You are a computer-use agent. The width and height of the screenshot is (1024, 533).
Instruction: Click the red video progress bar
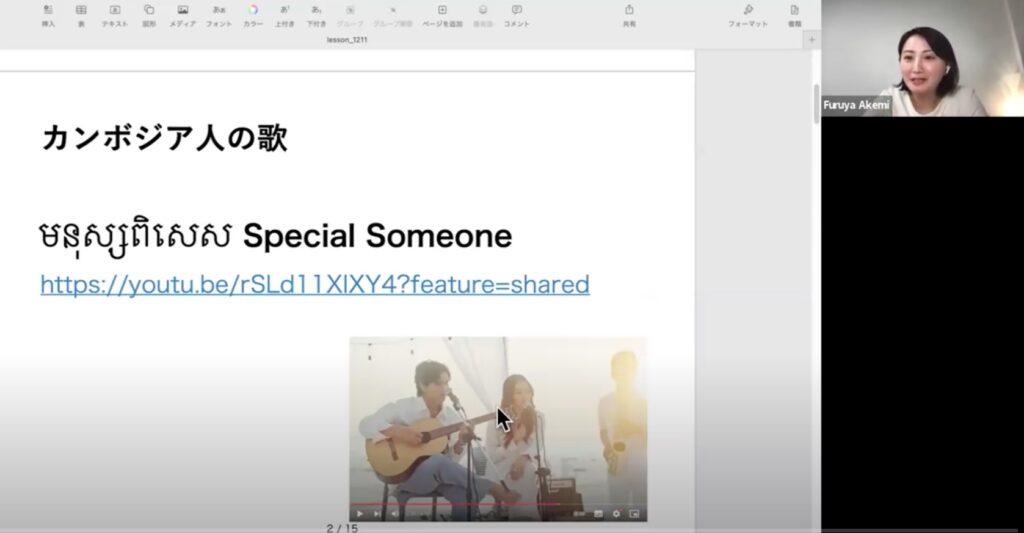coord(450,505)
